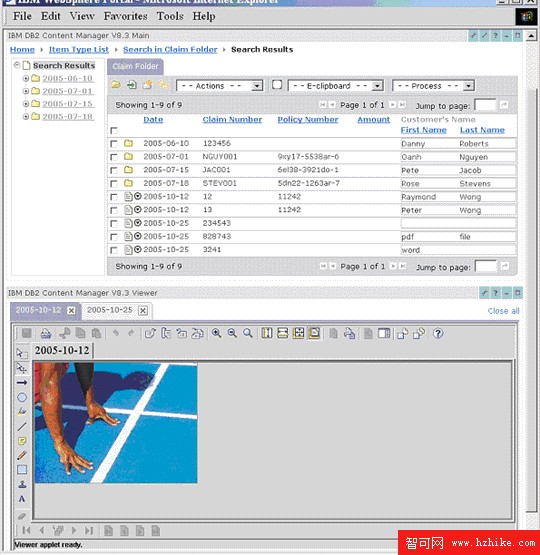The height and width of the screenshot is (555, 540).
Task: Go to the previous page in viewer
Action: [x=42, y=530]
